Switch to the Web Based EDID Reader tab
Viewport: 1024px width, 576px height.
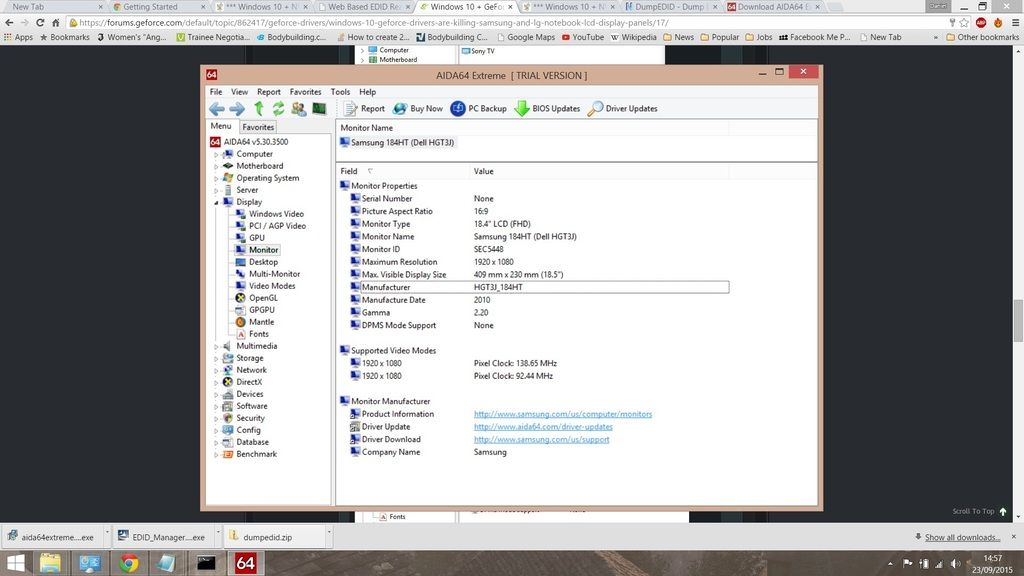pos(364,7)
